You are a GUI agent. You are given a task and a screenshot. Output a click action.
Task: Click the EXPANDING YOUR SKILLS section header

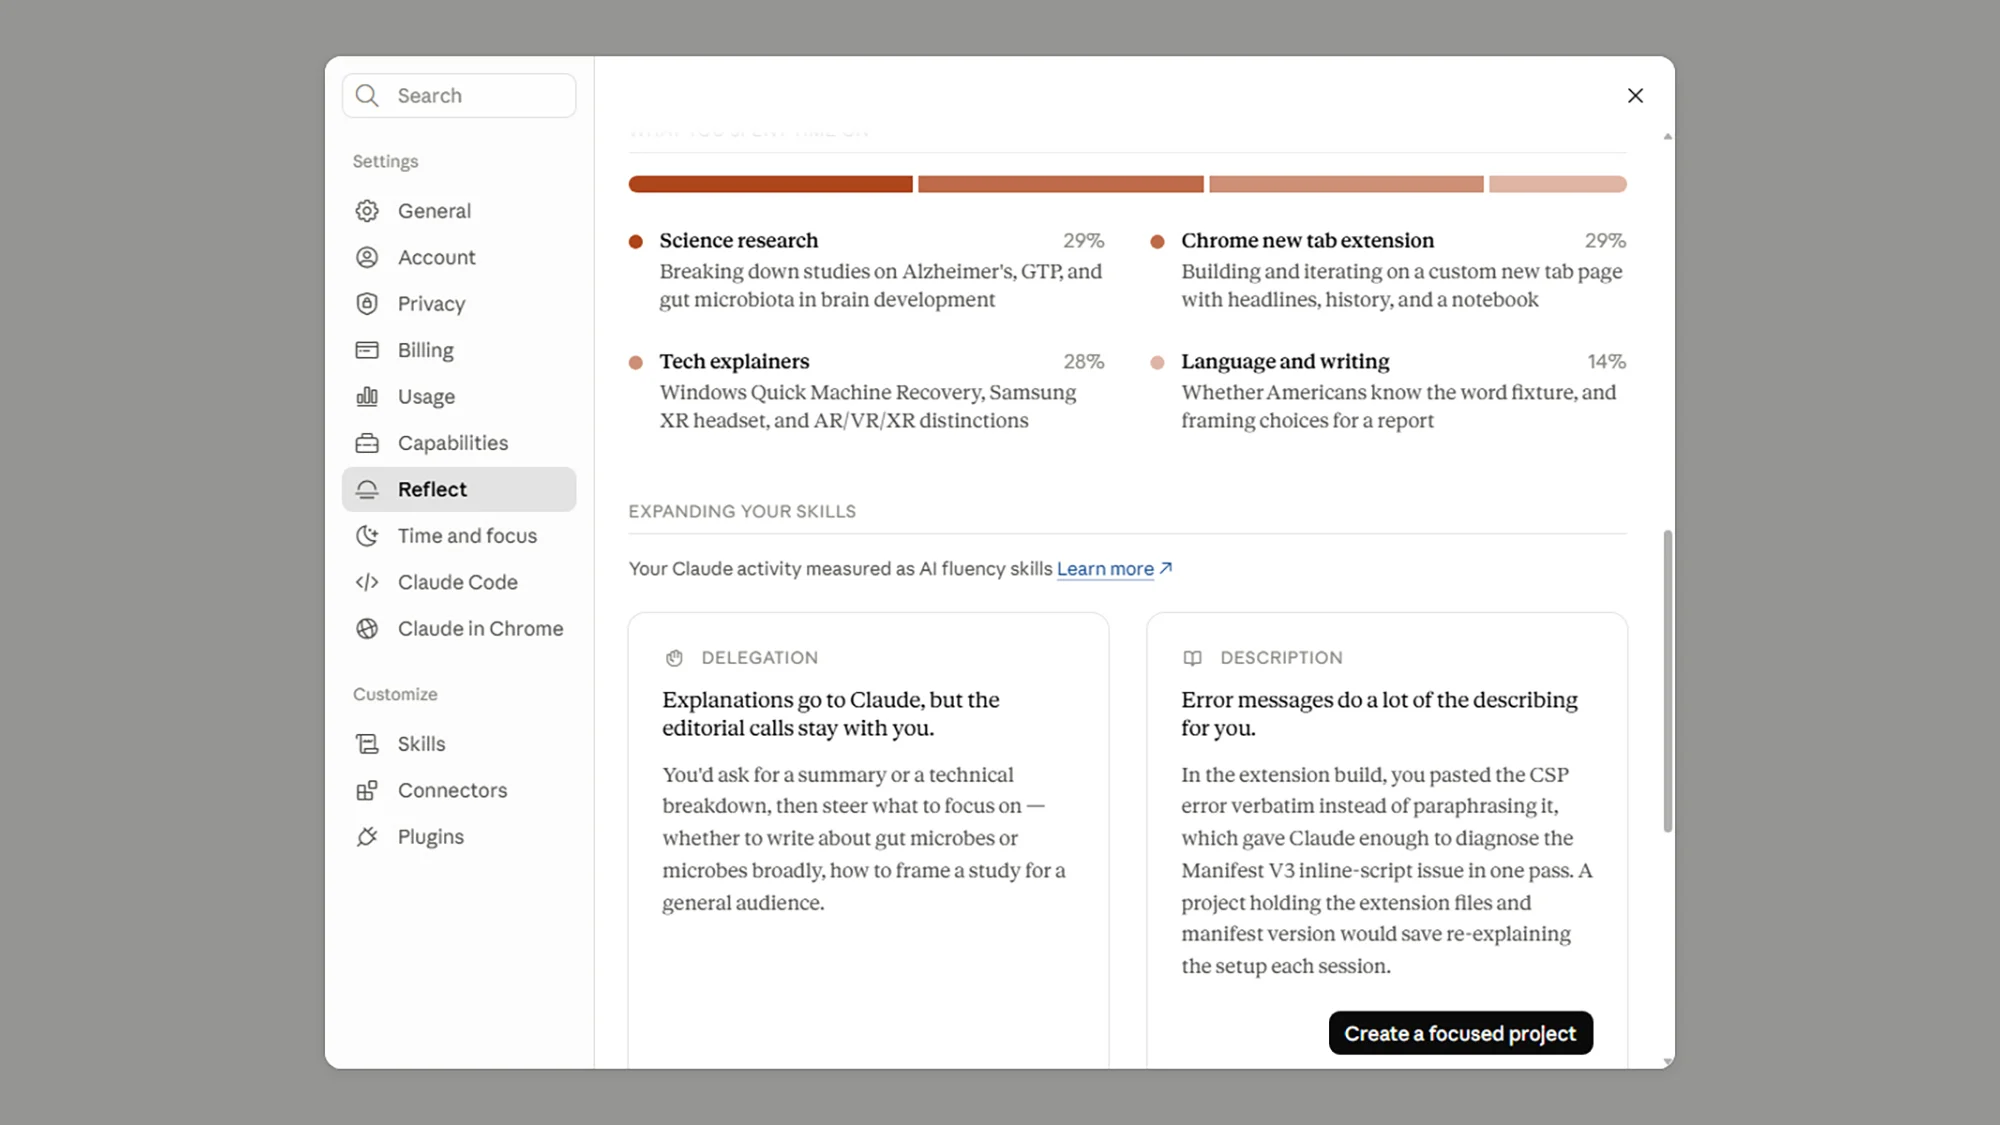[742, 511]
